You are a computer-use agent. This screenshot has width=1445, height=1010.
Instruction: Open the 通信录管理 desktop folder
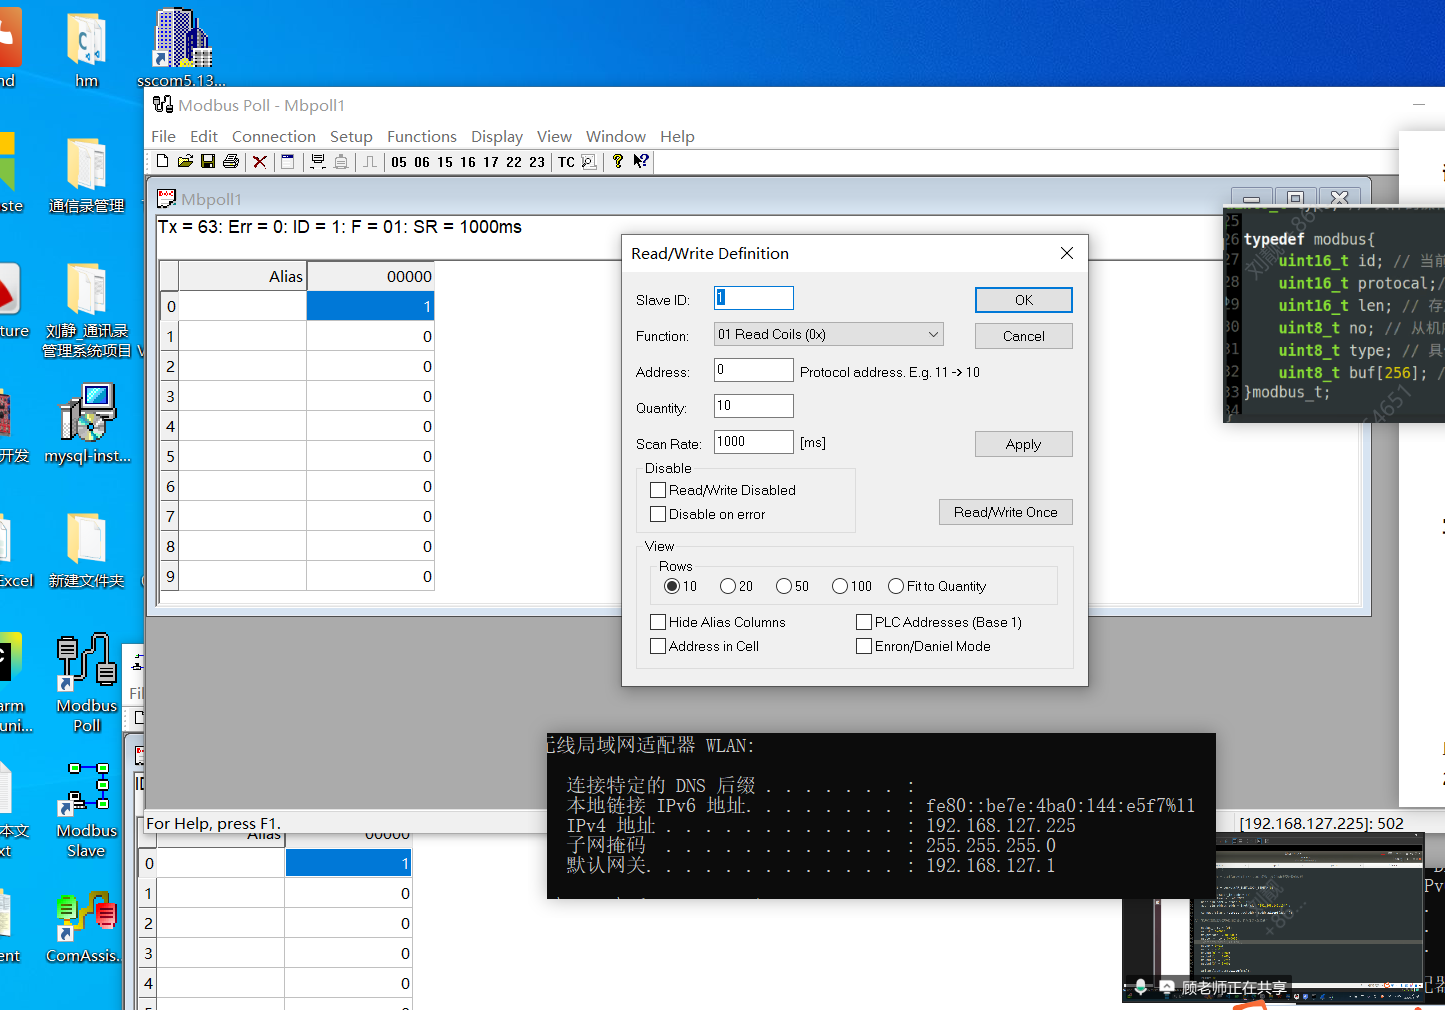coord(87,176)
